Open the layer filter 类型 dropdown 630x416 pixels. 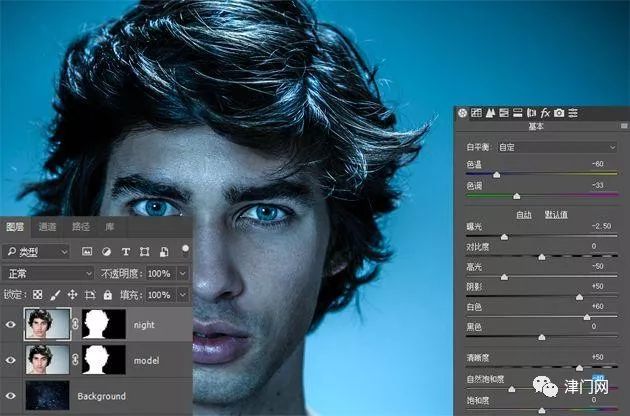(37, 251)
